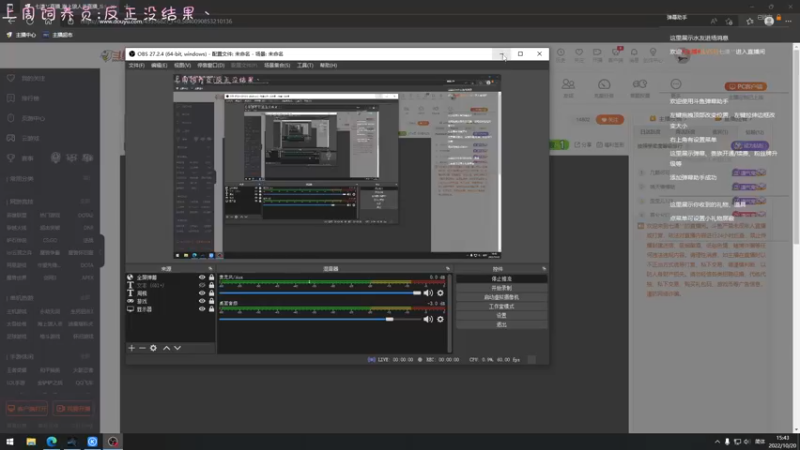This screenshot has width=800, height=450.
Task: Open Douyu history clock icon in header
Action: click(x=561, y=52)
